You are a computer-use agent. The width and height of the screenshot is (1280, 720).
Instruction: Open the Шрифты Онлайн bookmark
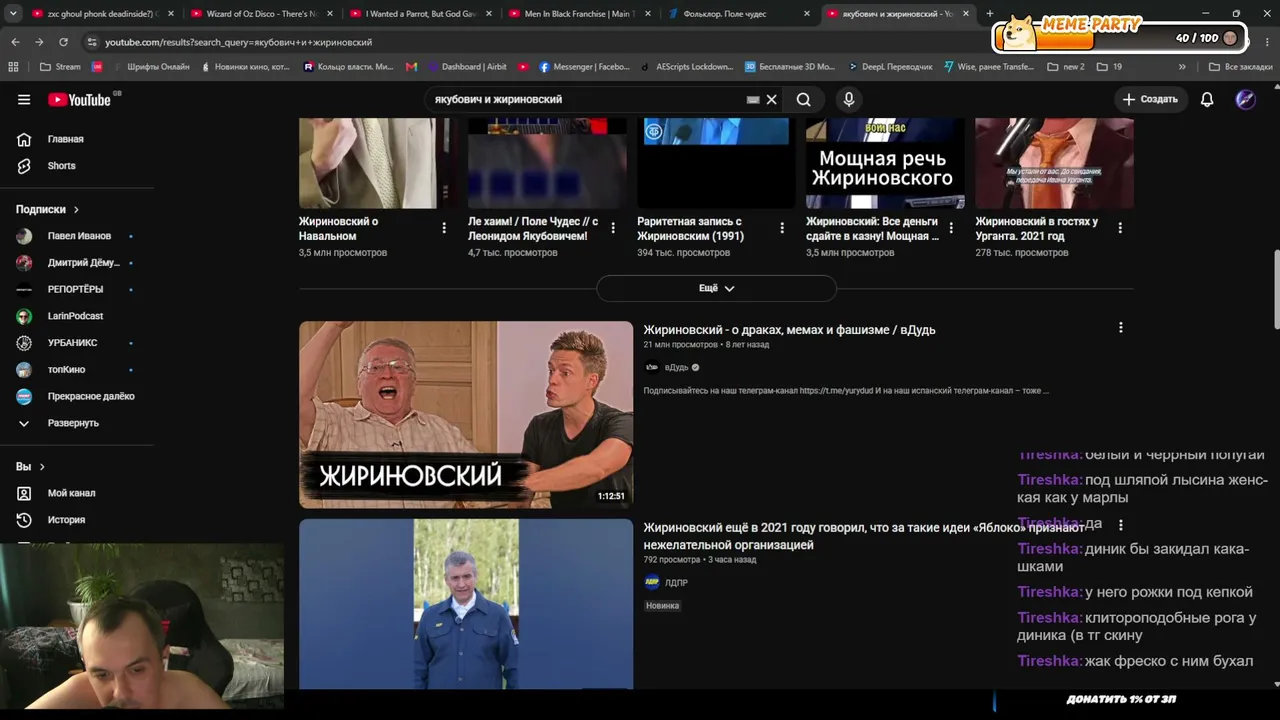pyautogui.click(x=150, y=67)
